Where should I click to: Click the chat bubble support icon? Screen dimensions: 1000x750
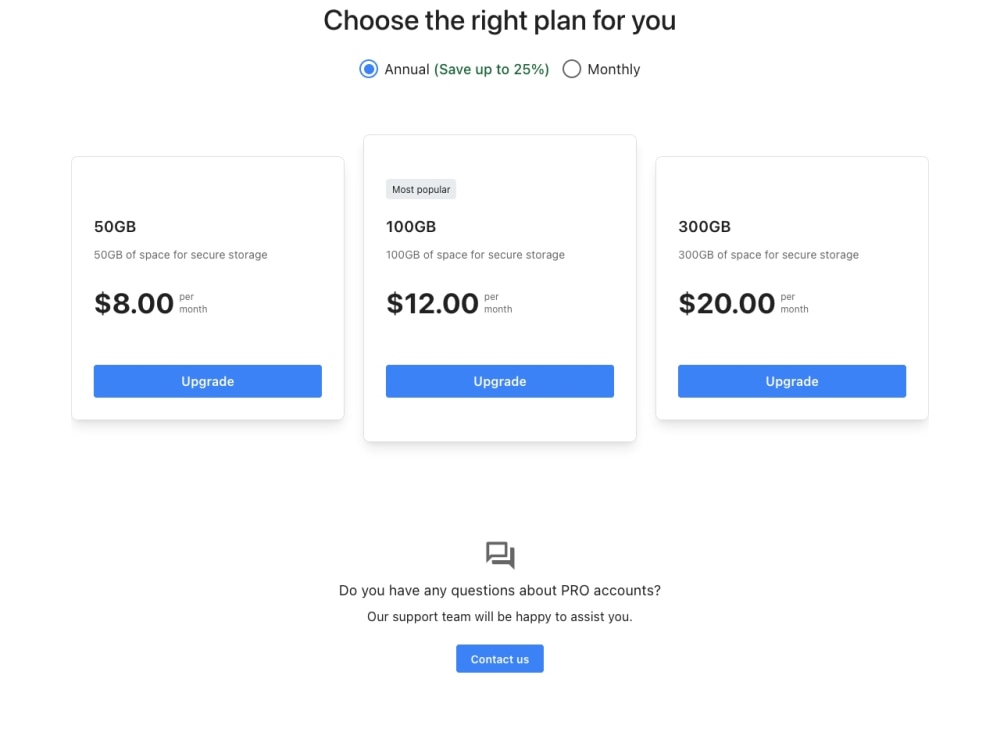(x=499, y=555)
